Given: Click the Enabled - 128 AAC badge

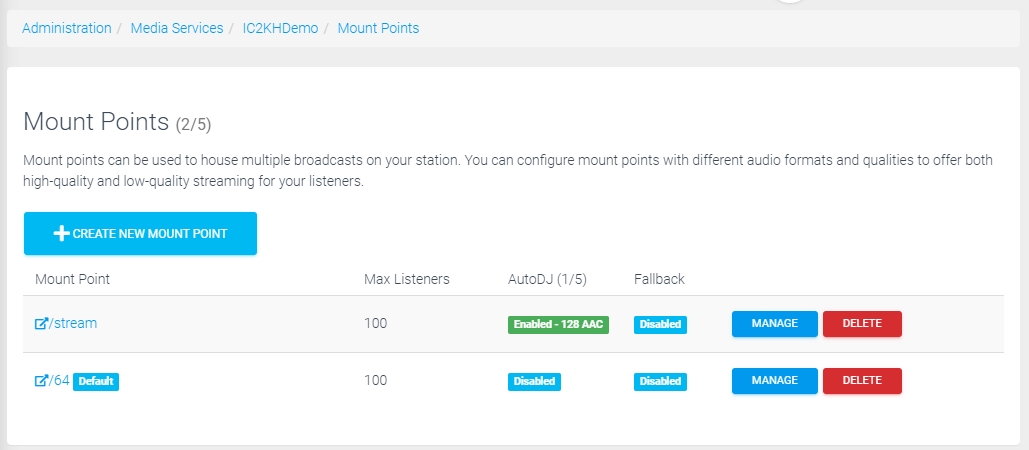Looking at the screenshot, I should 558,325.
